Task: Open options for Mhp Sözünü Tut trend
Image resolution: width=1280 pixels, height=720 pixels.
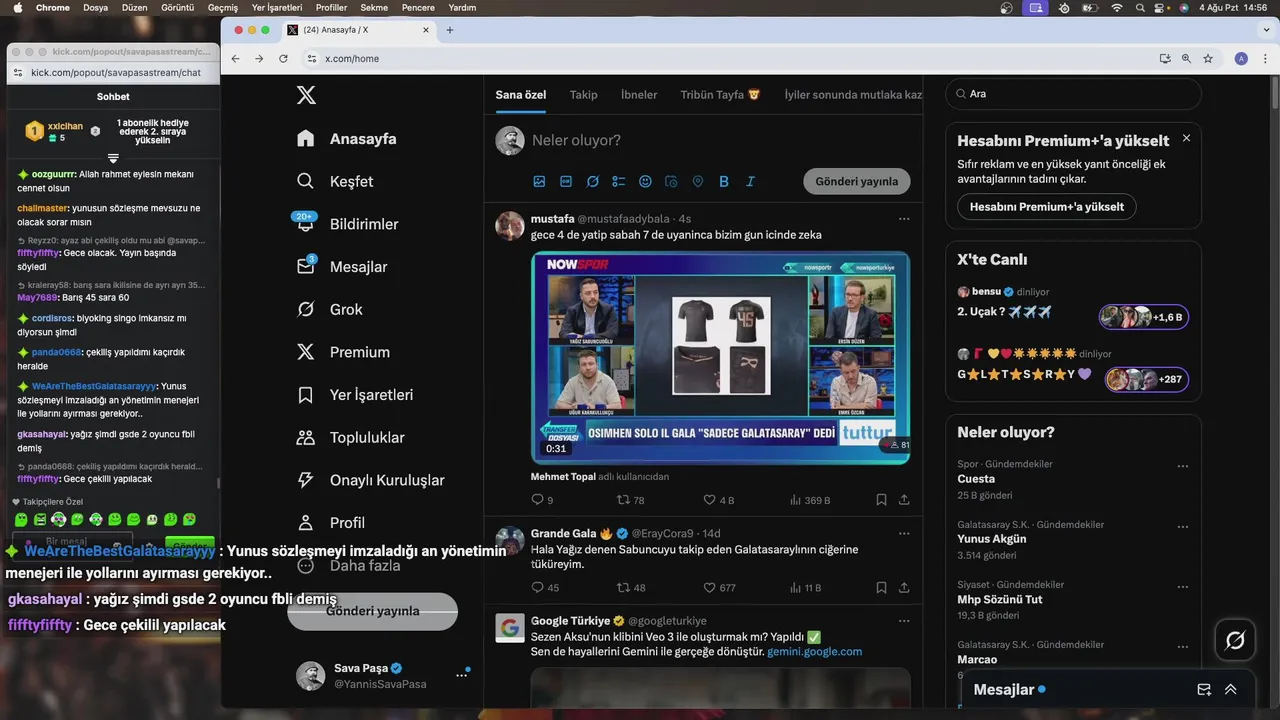Action: (x=1183, y=586)
